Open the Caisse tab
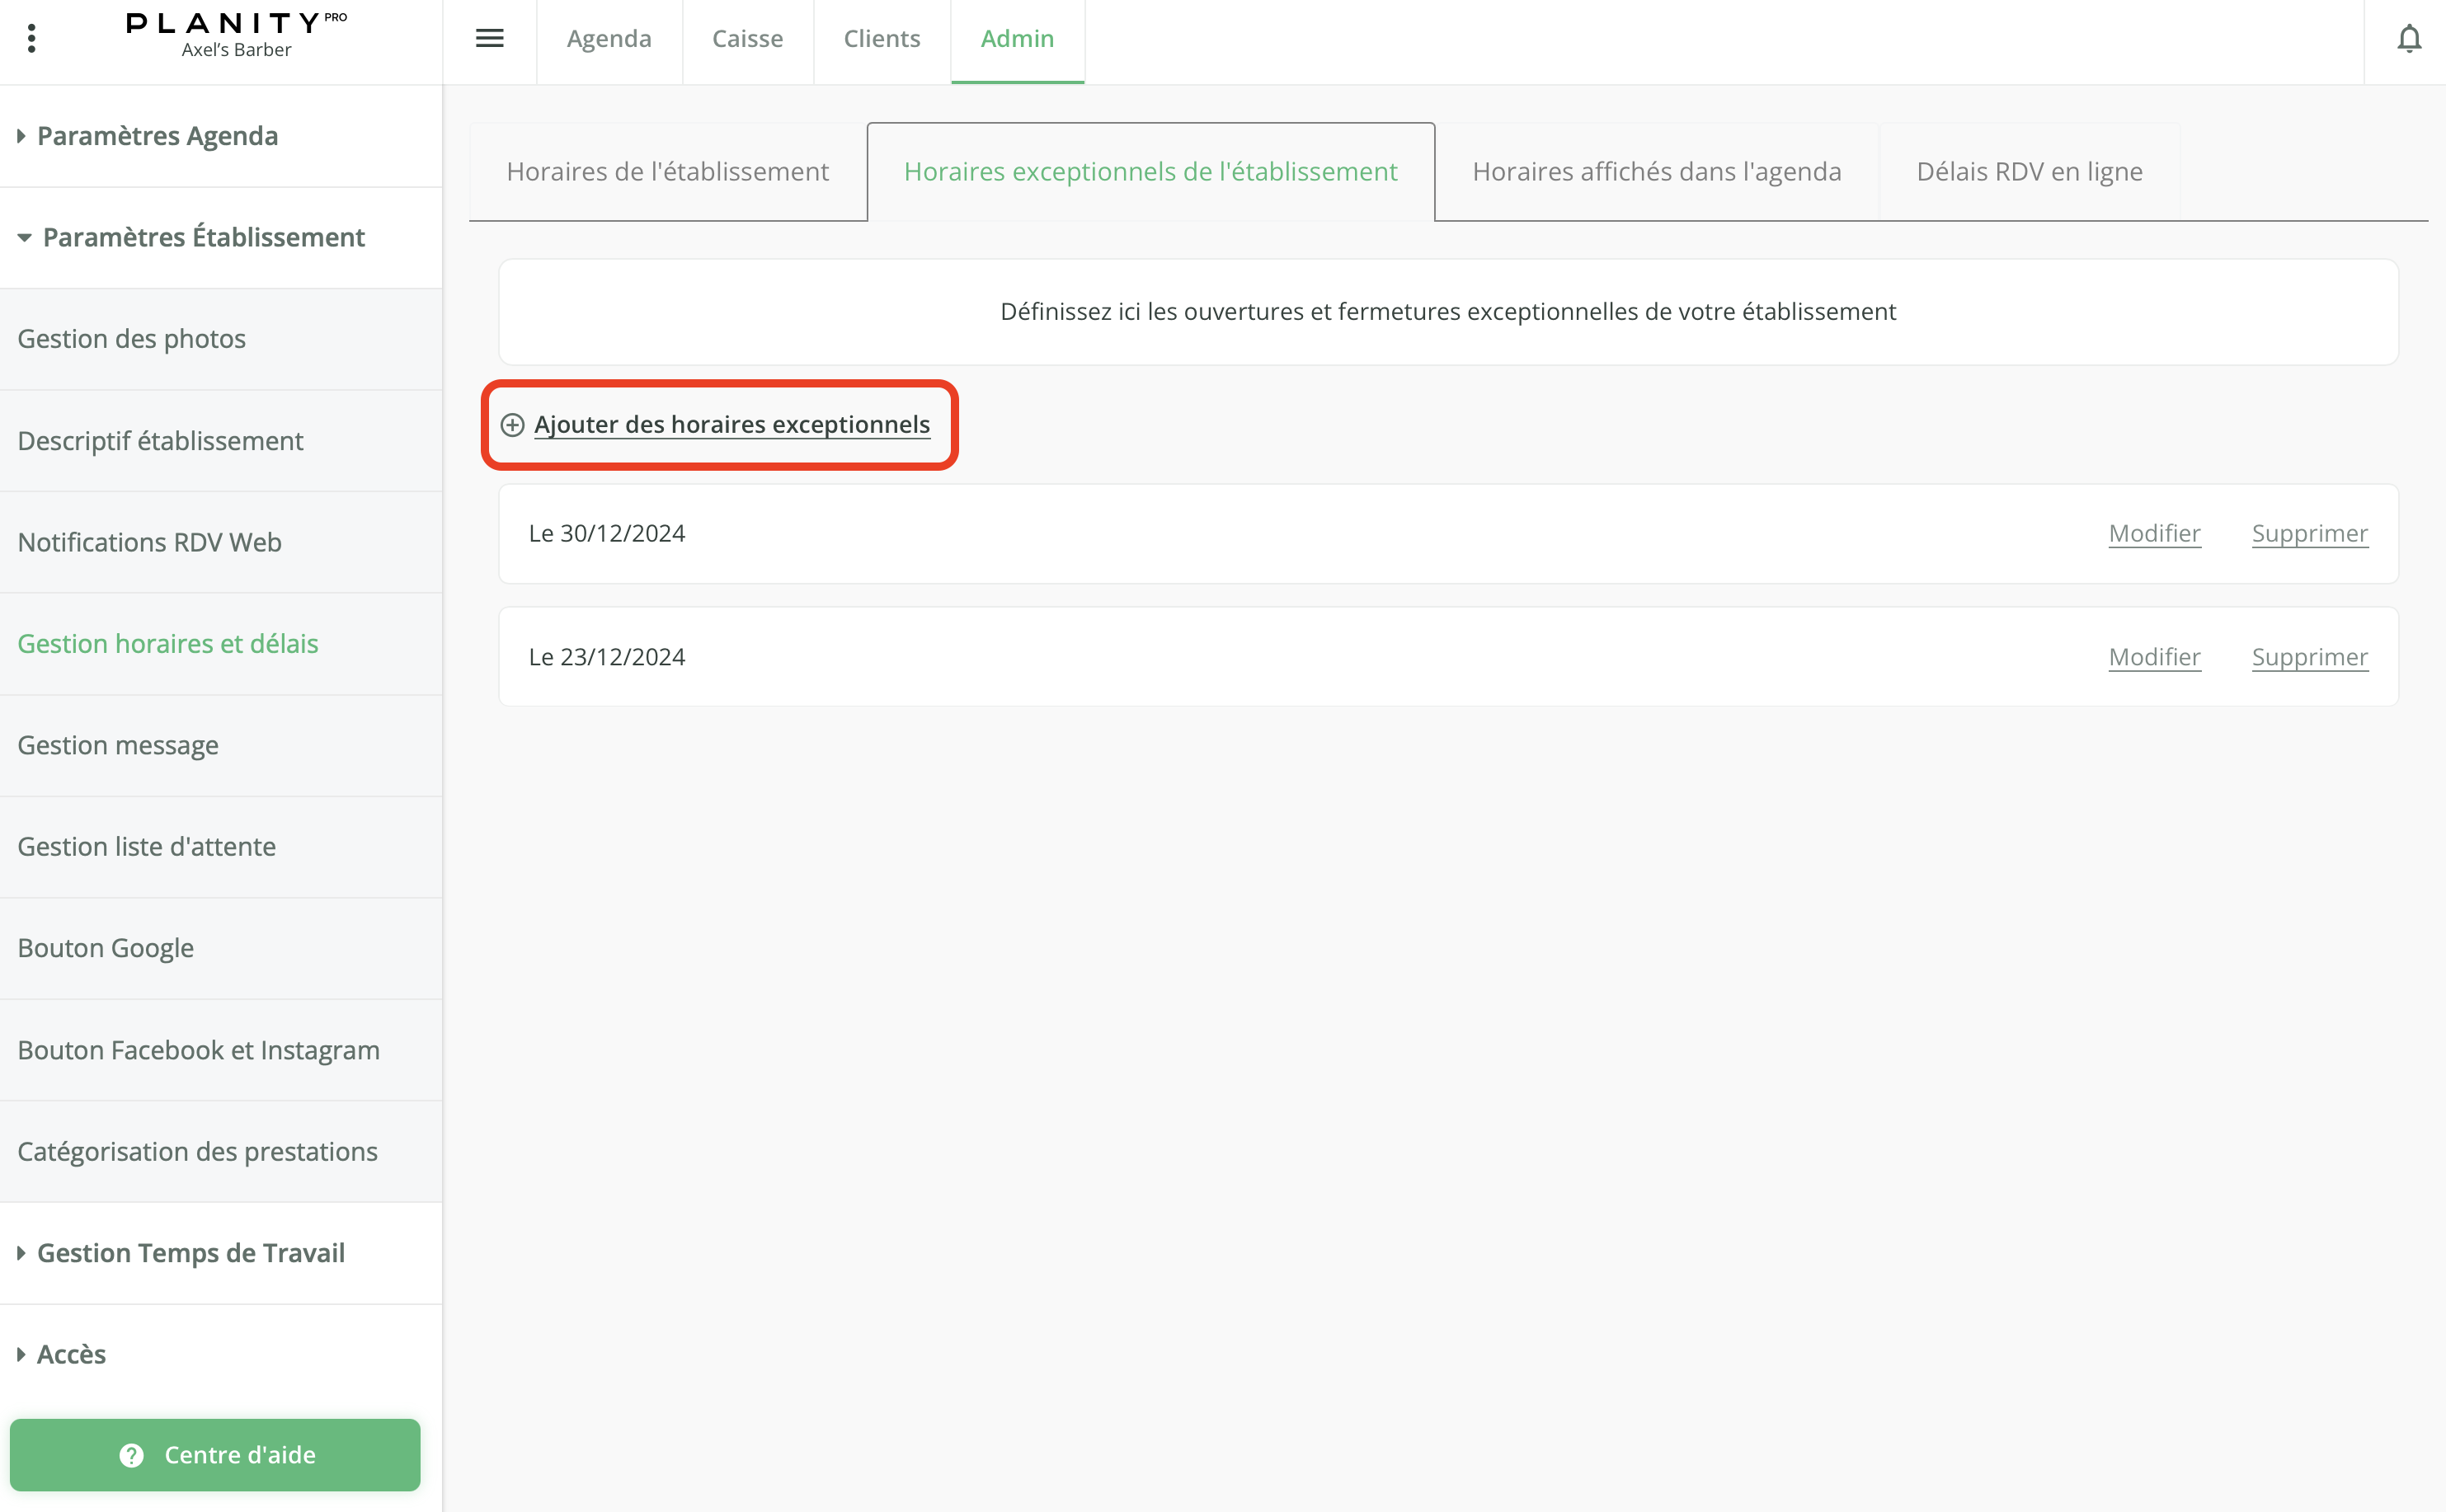Viewport: 2446px width, 1512px height. (747, 39)
